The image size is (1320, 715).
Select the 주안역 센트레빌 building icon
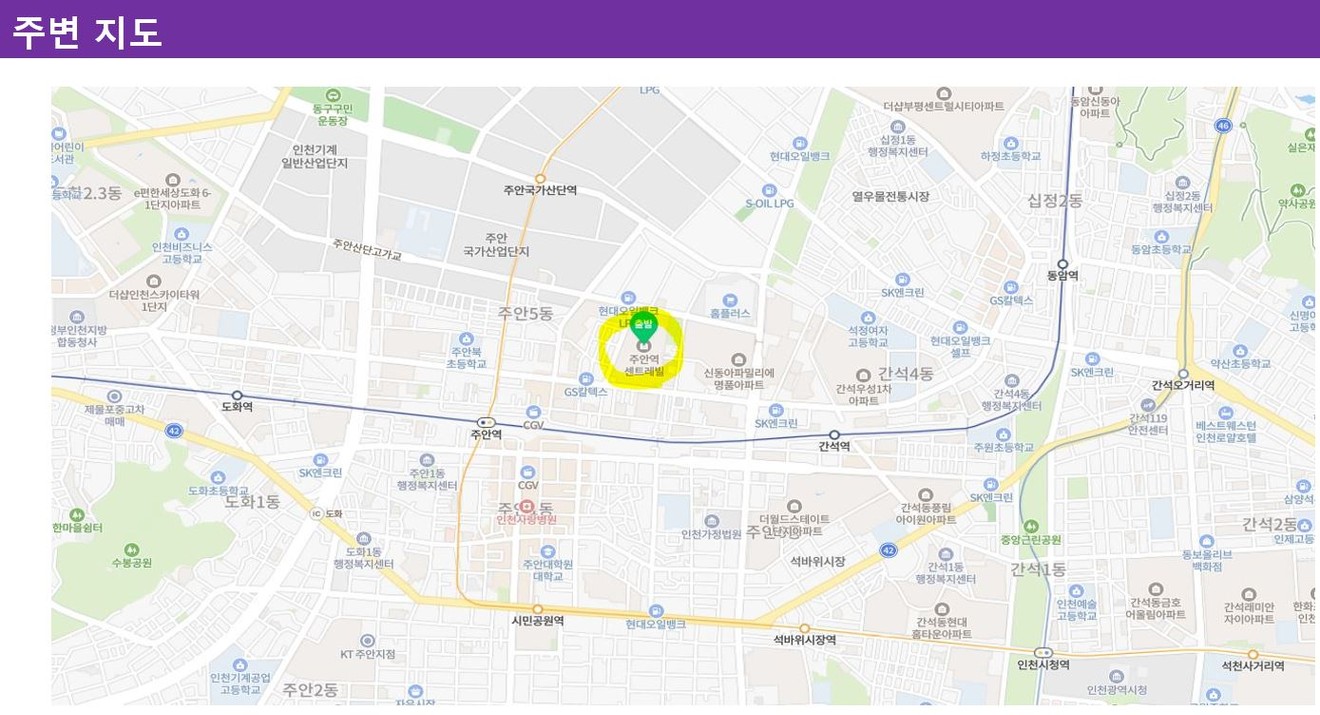point(643,347)
